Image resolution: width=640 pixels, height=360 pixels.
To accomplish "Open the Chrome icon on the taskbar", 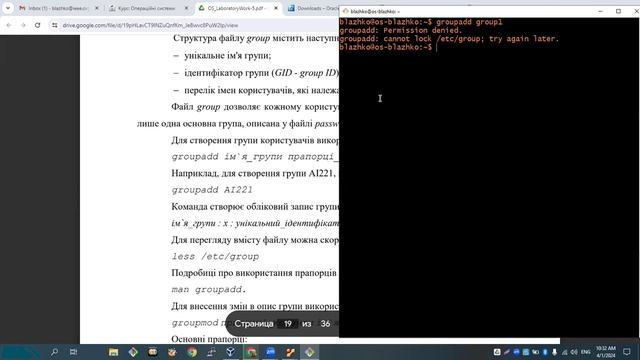I will point(192,352).
